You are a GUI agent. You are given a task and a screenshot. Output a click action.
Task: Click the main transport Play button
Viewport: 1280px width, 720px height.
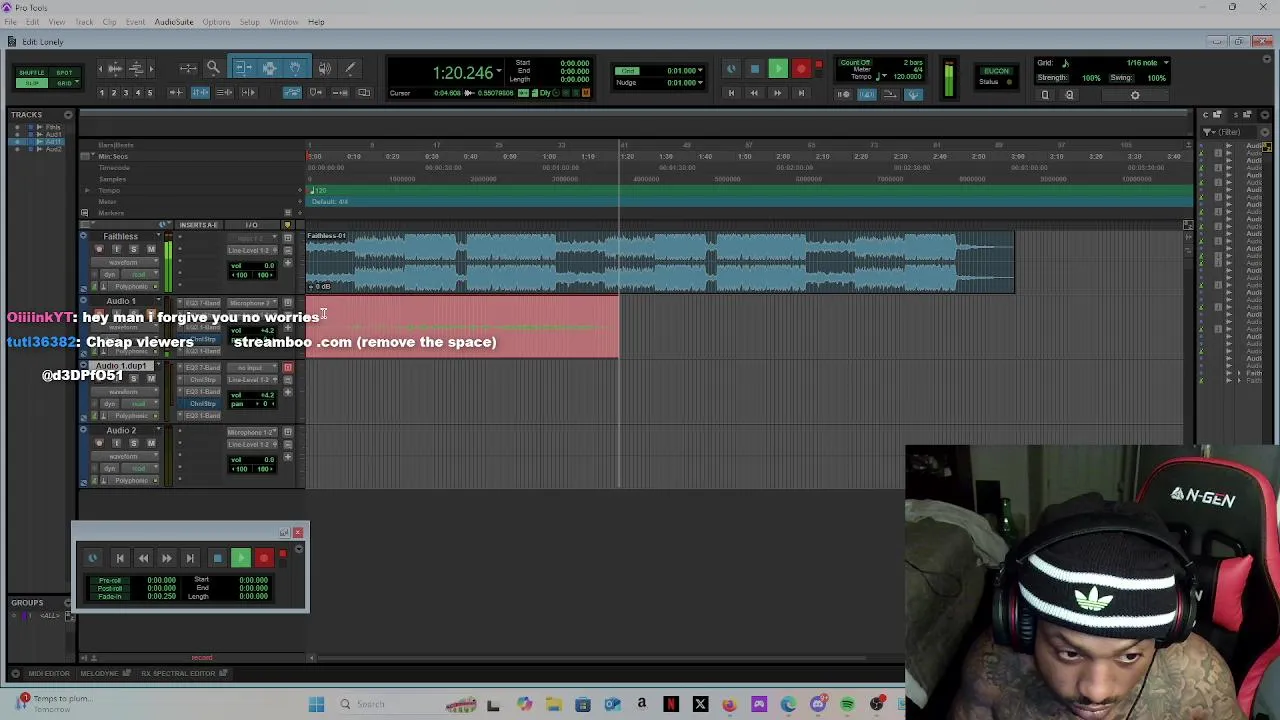[778, 69]
